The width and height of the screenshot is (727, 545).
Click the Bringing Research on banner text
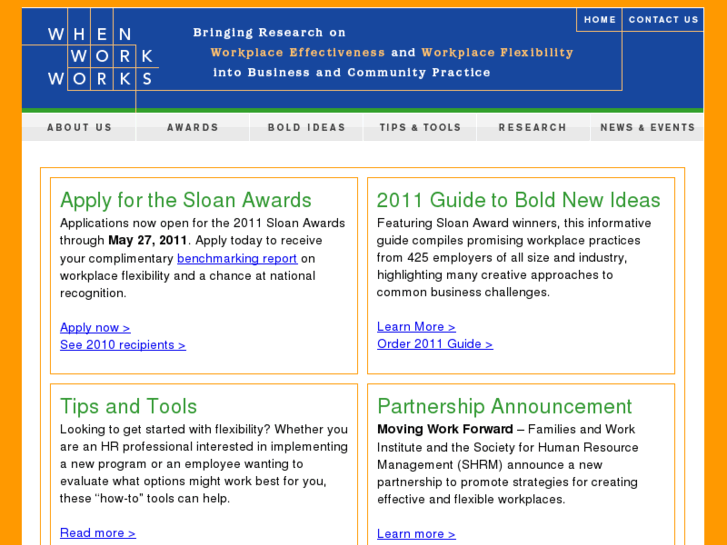point(269,32)
